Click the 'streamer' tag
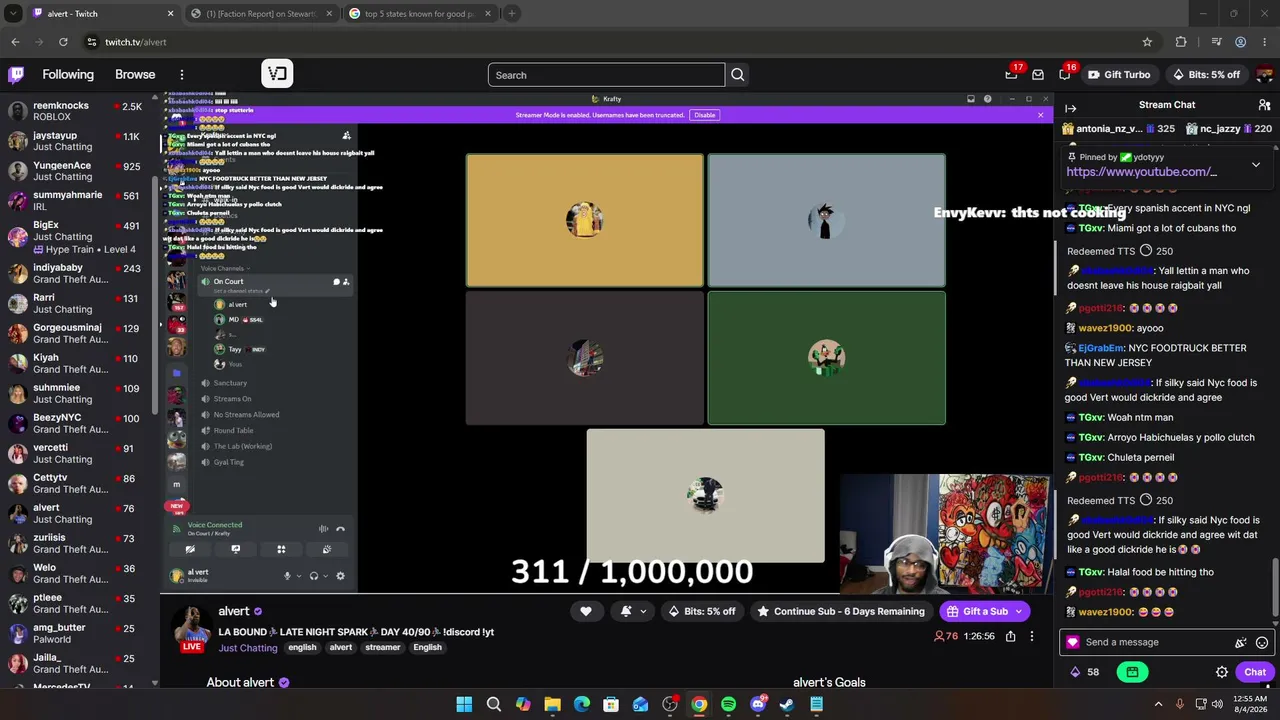The image size is (1280, 720). click(x=382, y=648)
